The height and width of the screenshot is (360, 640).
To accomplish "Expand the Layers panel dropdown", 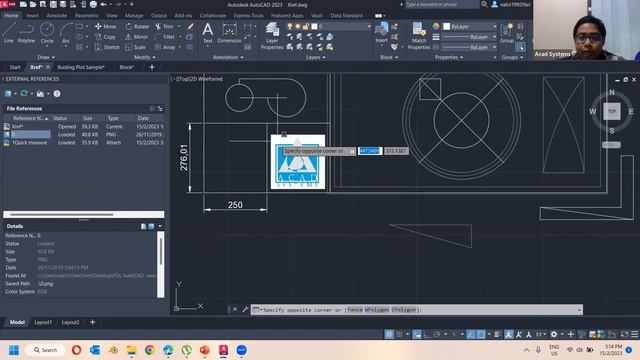I will click(316, 58).
